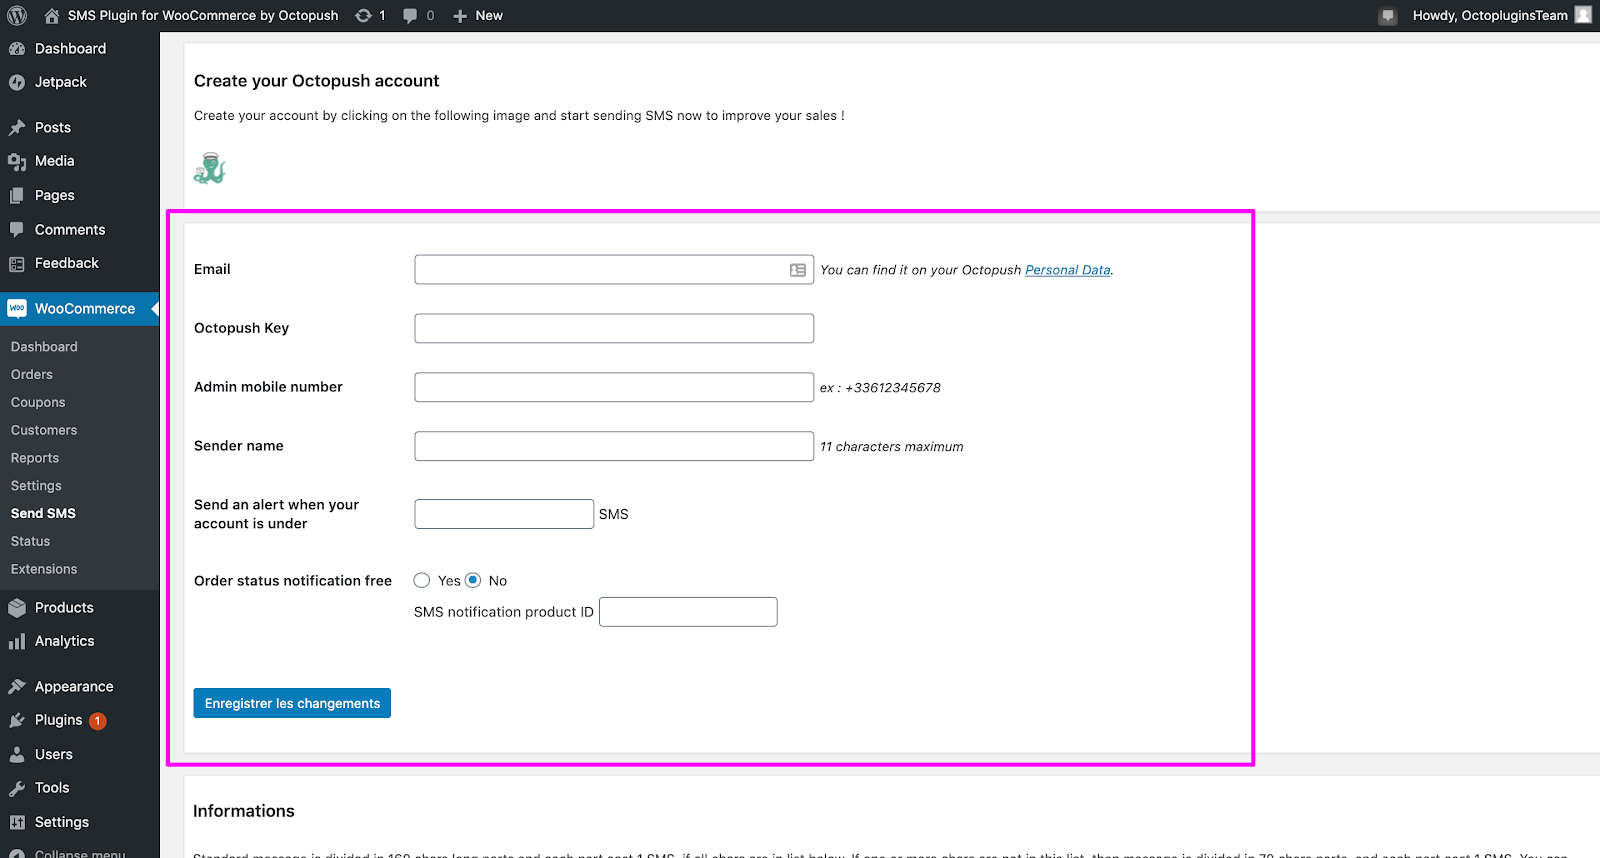Select No for order status notification free
This screenshot has width=1600, height=858.
click(x=473, y=580)
